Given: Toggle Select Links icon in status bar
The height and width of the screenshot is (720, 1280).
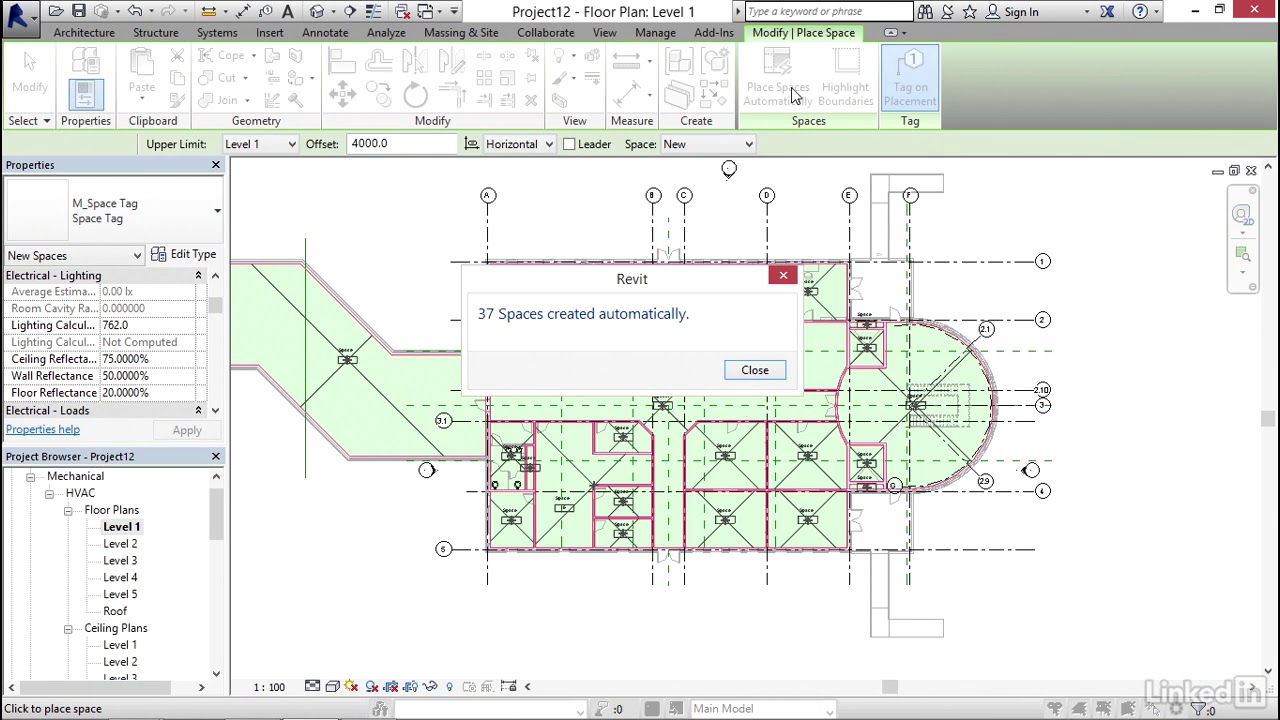Looking at the screenshot, I should 1055,709.
